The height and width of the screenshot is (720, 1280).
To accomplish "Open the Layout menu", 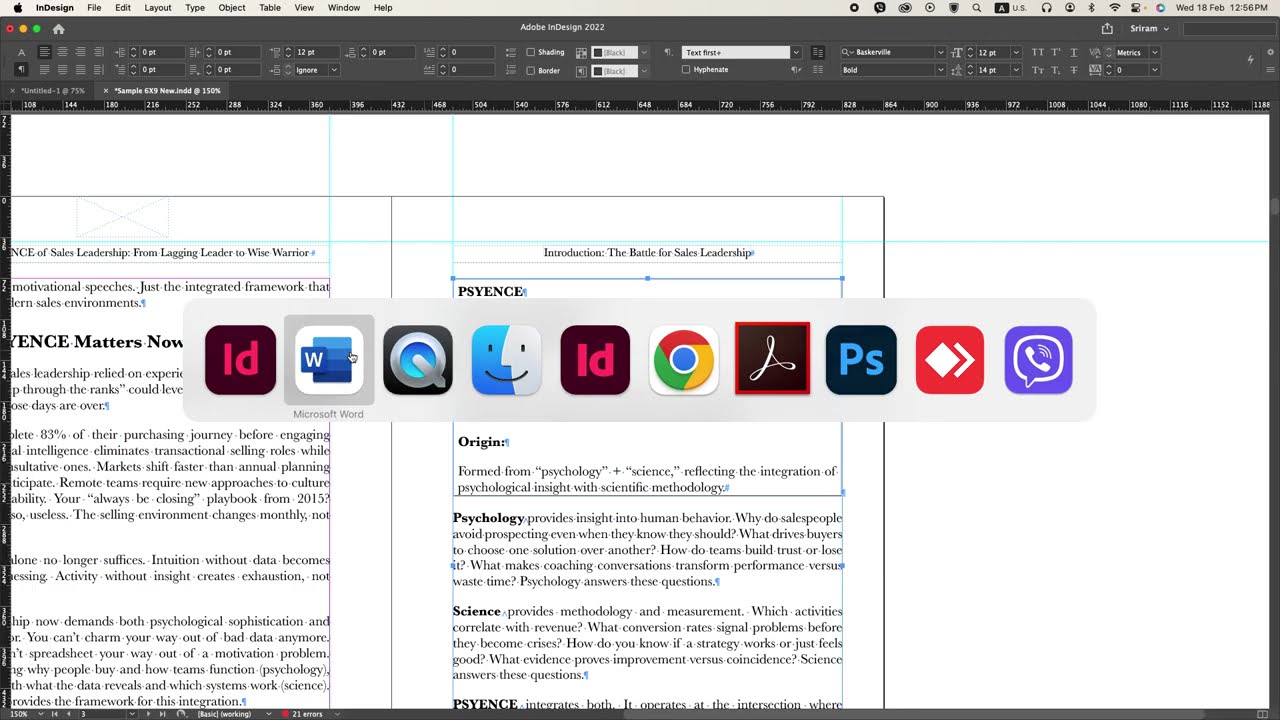I will pos(158,7).
